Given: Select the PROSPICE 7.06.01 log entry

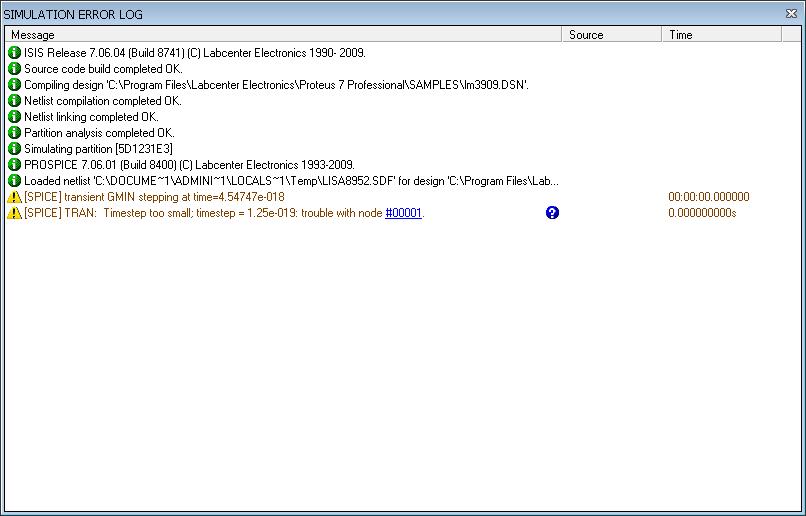Looking at the screenshot, I should pos(189,165).
